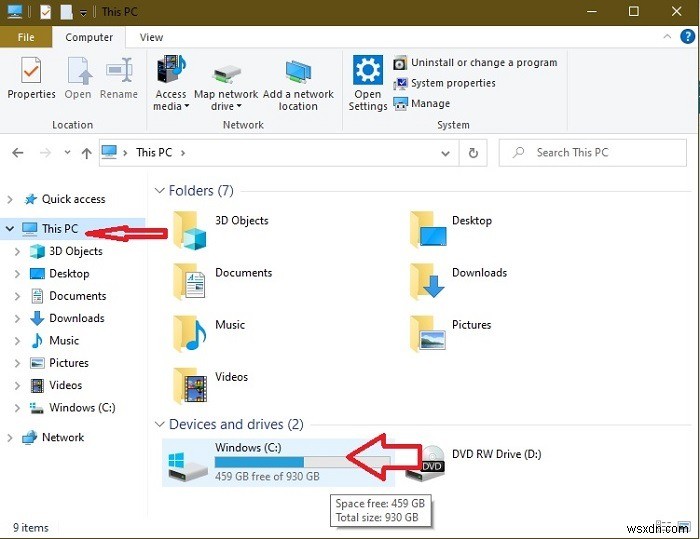Click the This PC icon in sidebar
This screenshot has width=700, height=539.
tap(30, 229)
